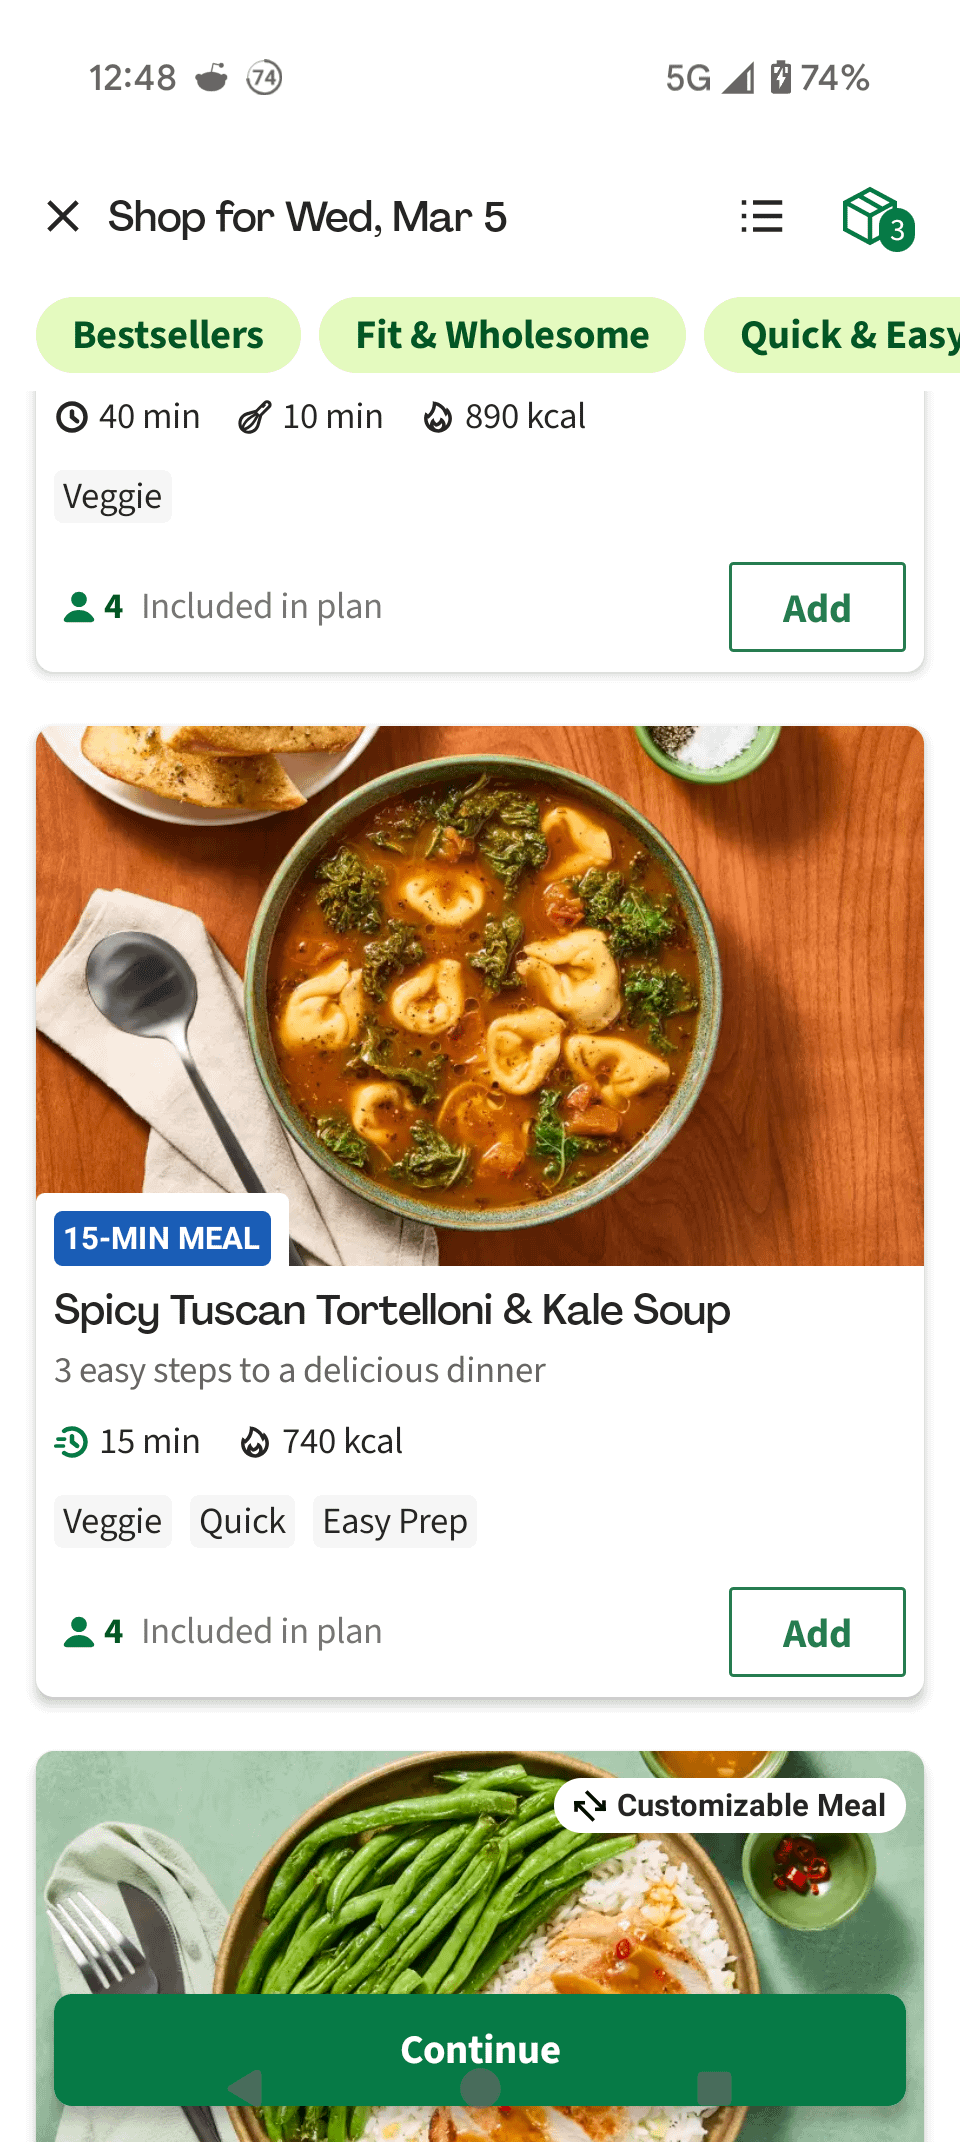The height and width of the screenshot is (2142, 960).
Task: Tap the Easy Prep tag
Action: (394, 1522)
